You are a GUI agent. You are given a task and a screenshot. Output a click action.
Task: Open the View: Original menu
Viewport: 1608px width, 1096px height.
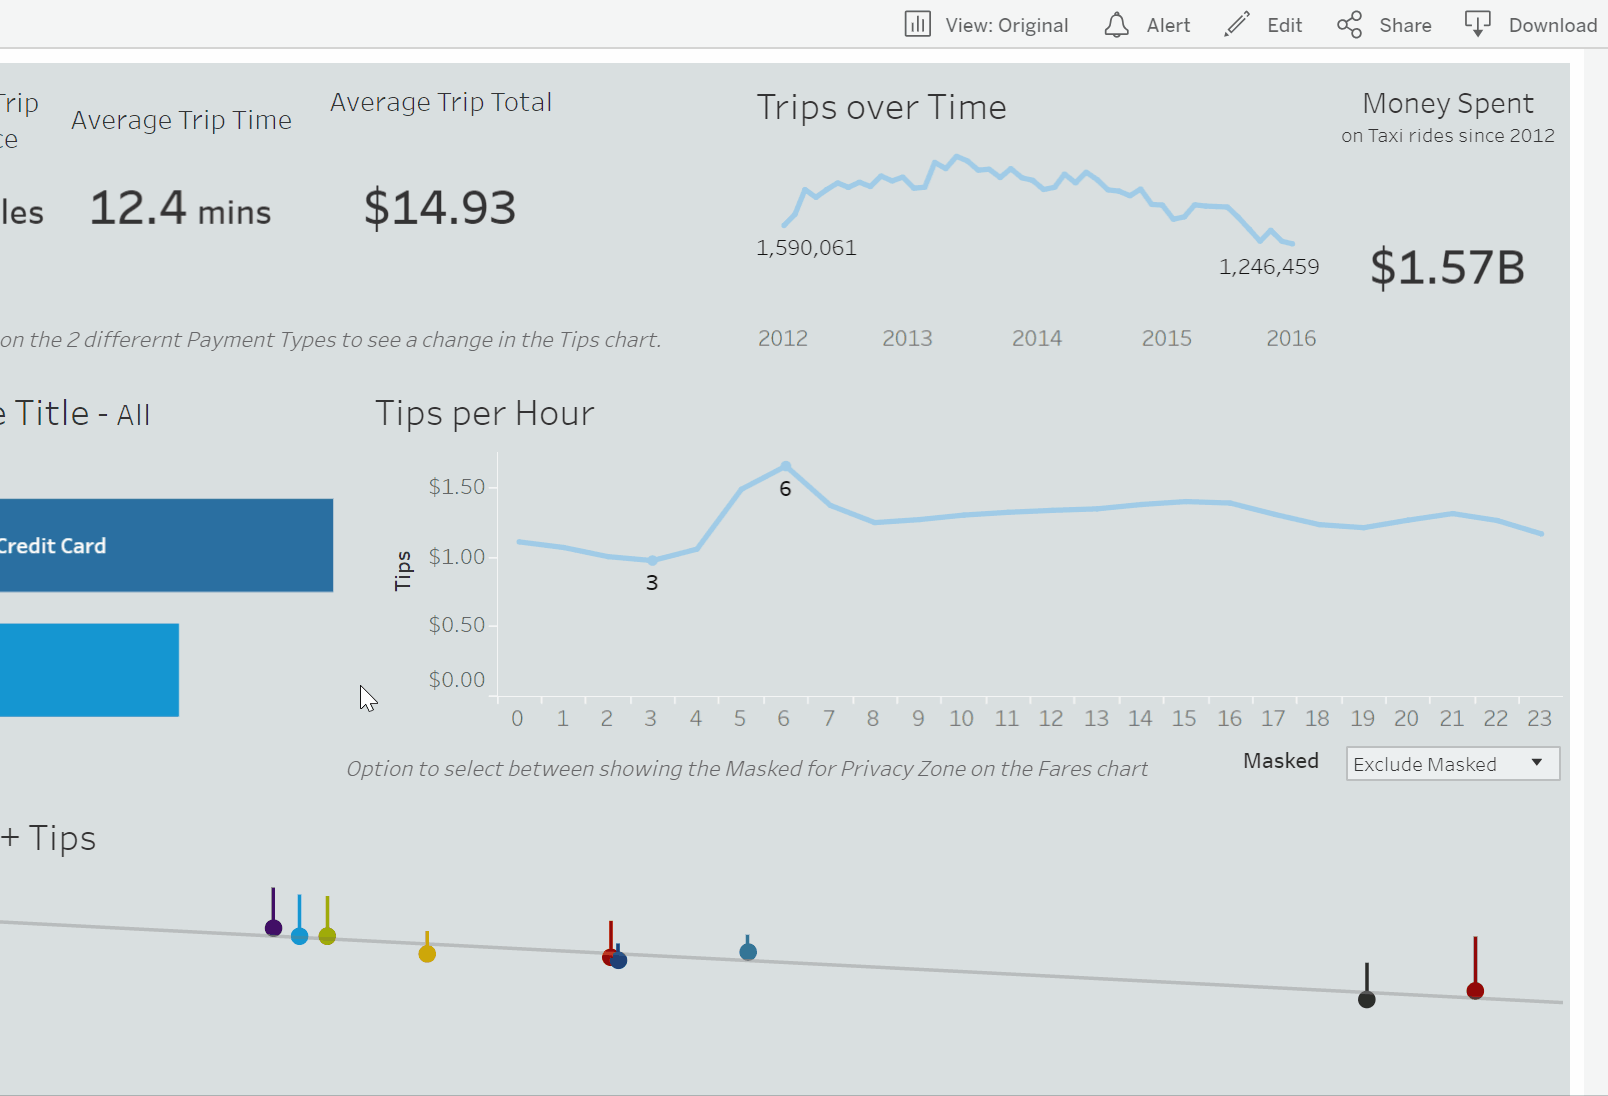1005,25
